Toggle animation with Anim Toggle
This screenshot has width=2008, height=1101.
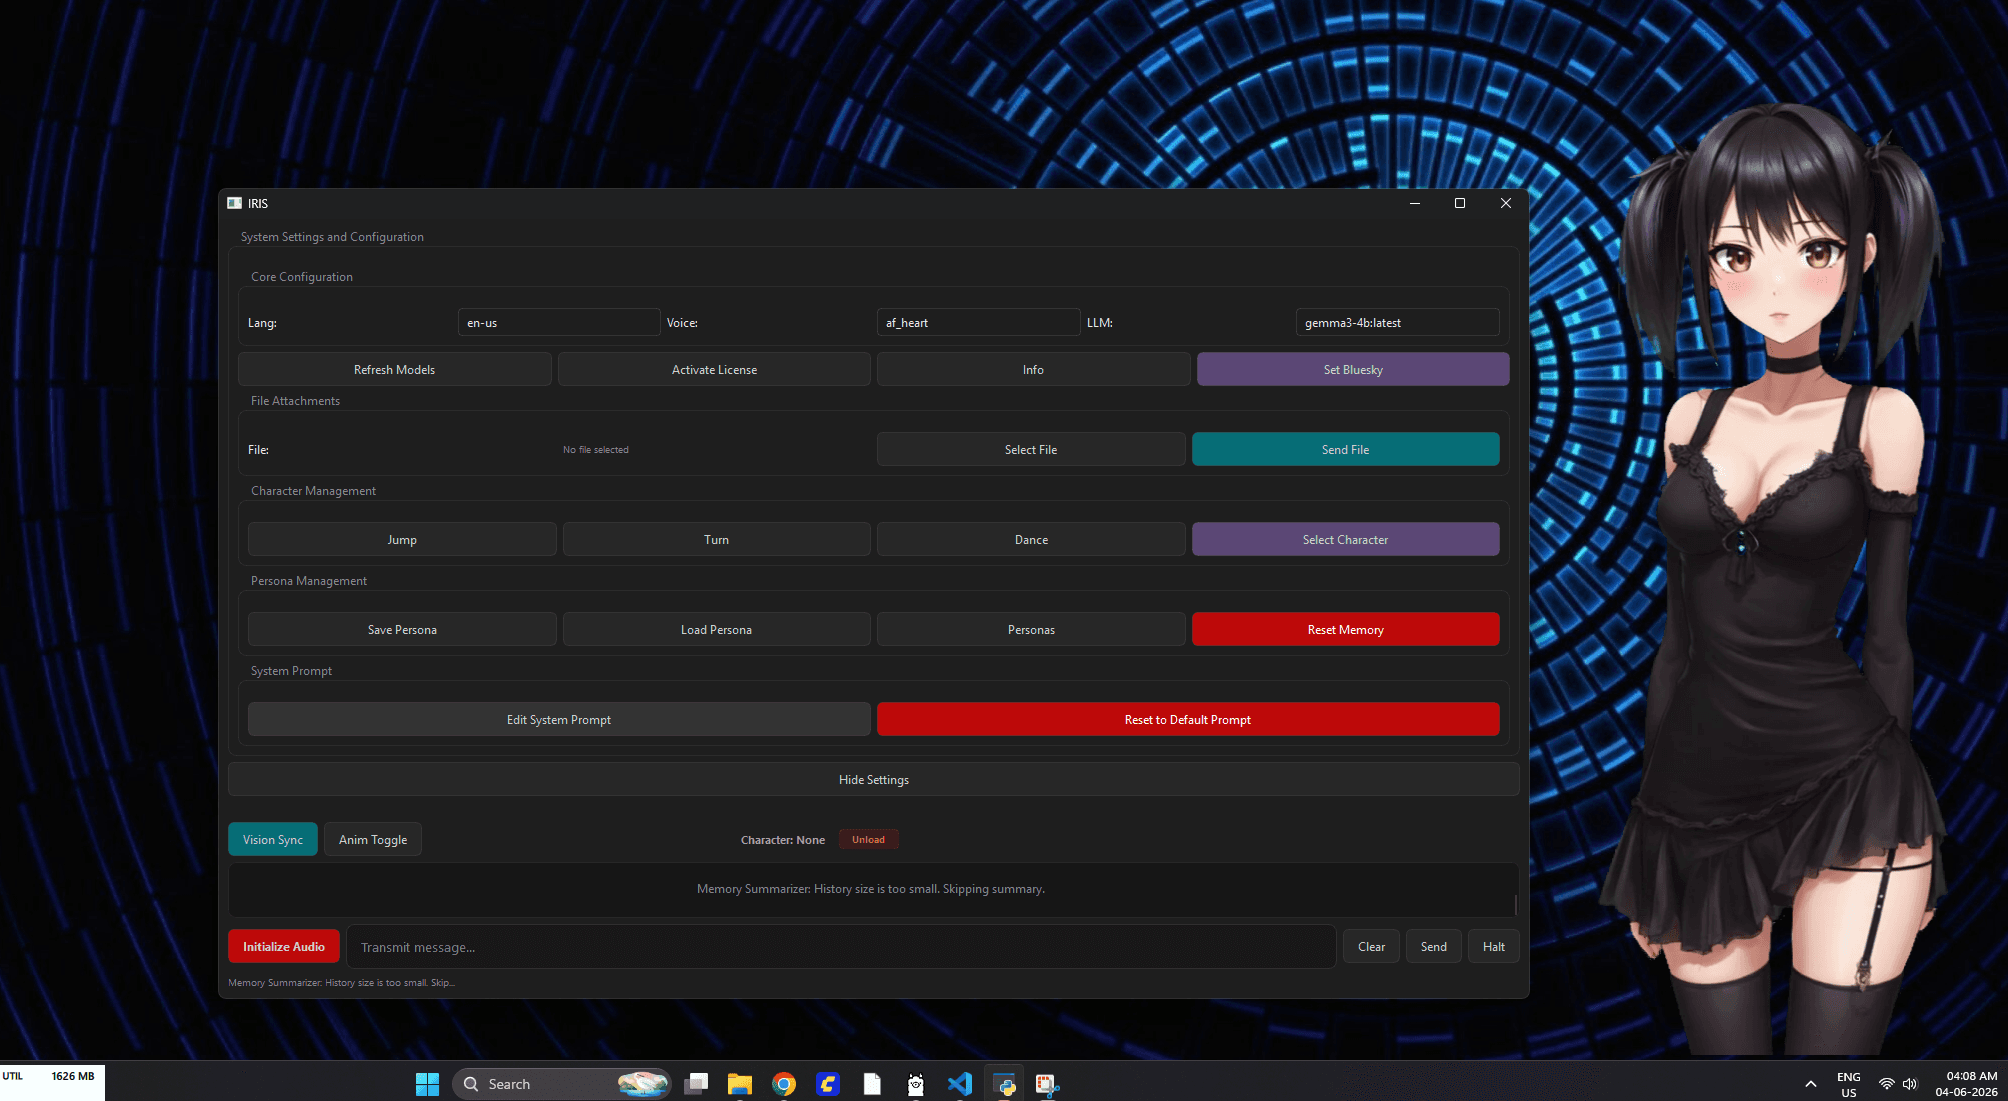373,839
